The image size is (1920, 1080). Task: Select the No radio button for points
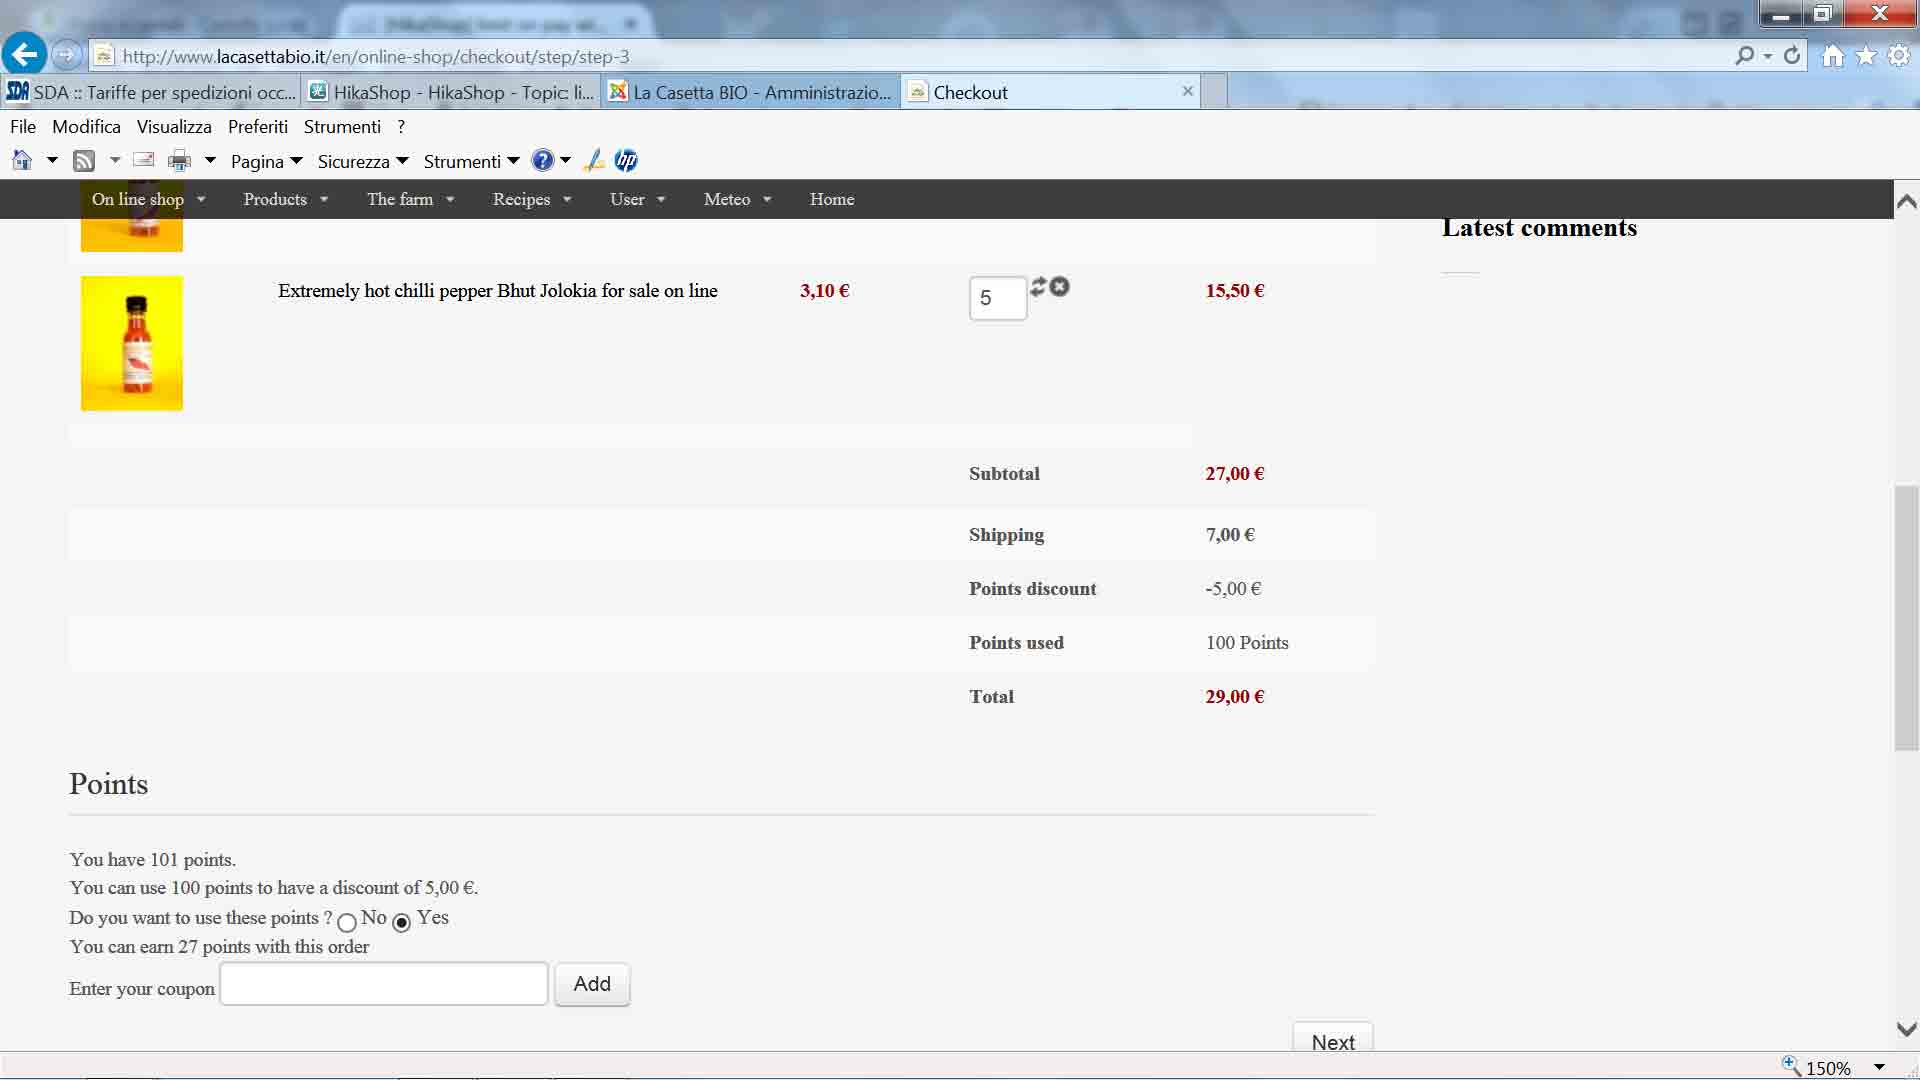(347, 922)
